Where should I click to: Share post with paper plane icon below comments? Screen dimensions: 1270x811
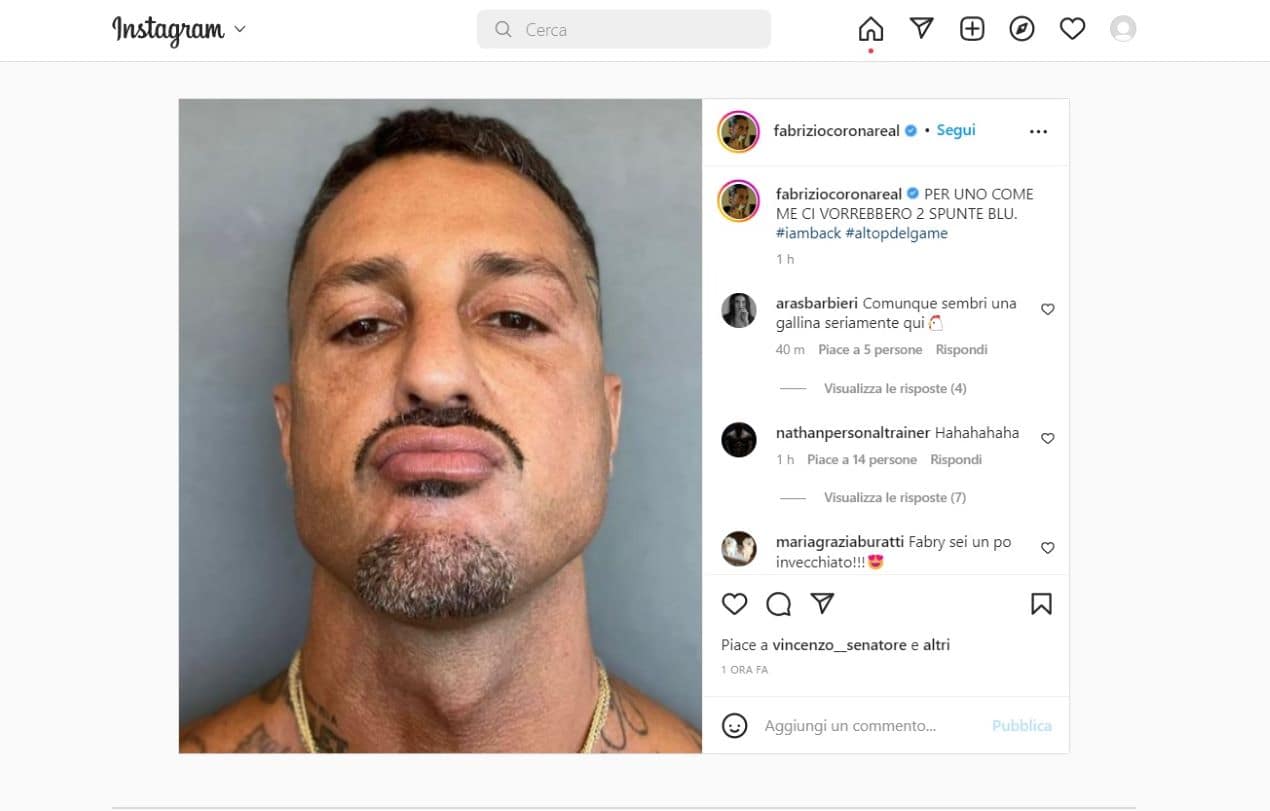tap(822, 604)
